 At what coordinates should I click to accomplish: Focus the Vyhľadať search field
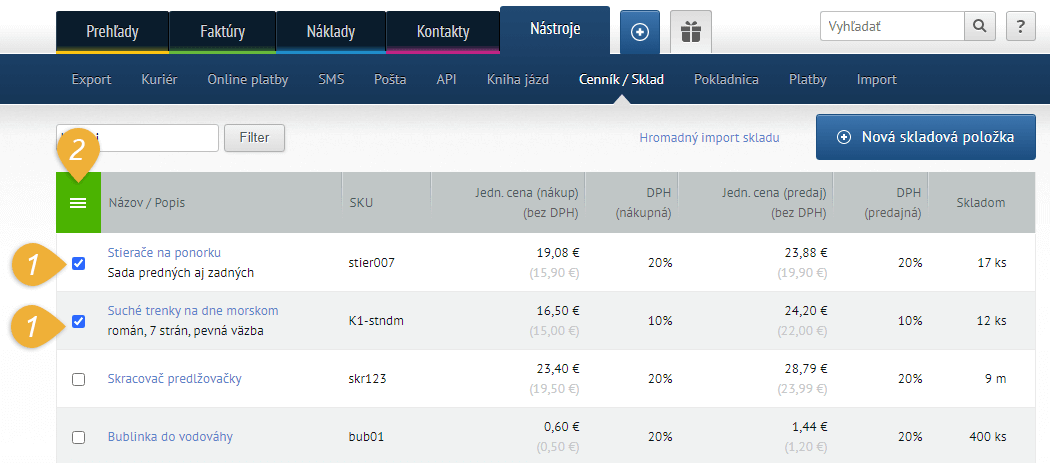point(891,27)
